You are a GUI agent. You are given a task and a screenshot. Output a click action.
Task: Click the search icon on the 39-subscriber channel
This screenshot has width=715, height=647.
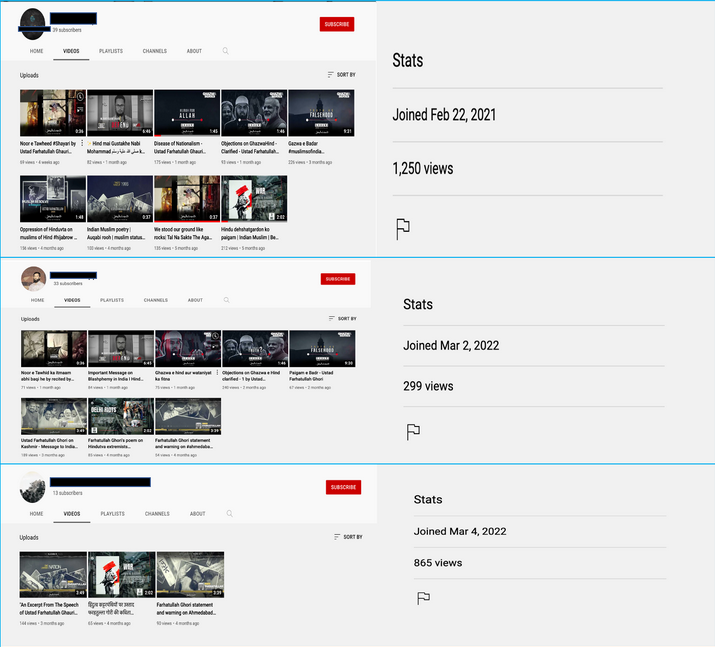click(x=226, y=50)
